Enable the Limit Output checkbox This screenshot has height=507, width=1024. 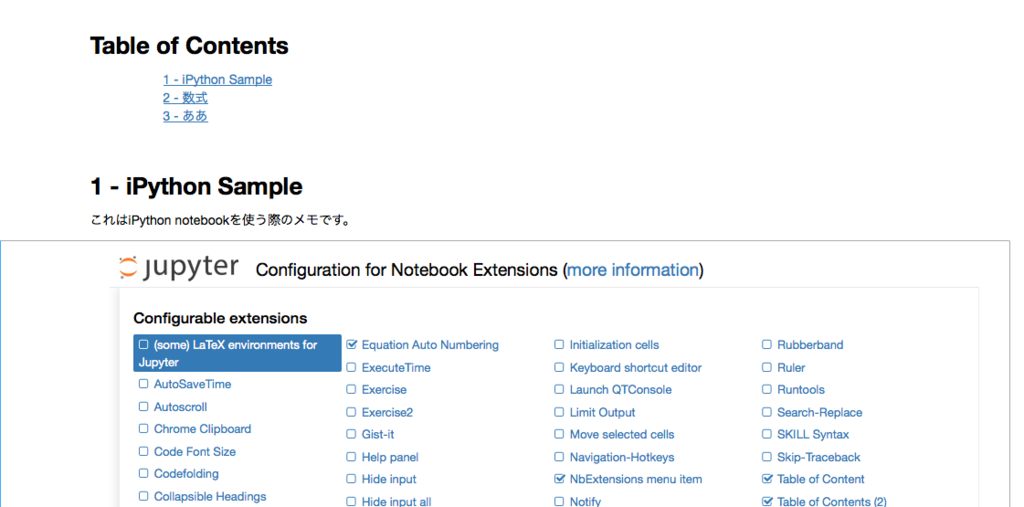559,412
